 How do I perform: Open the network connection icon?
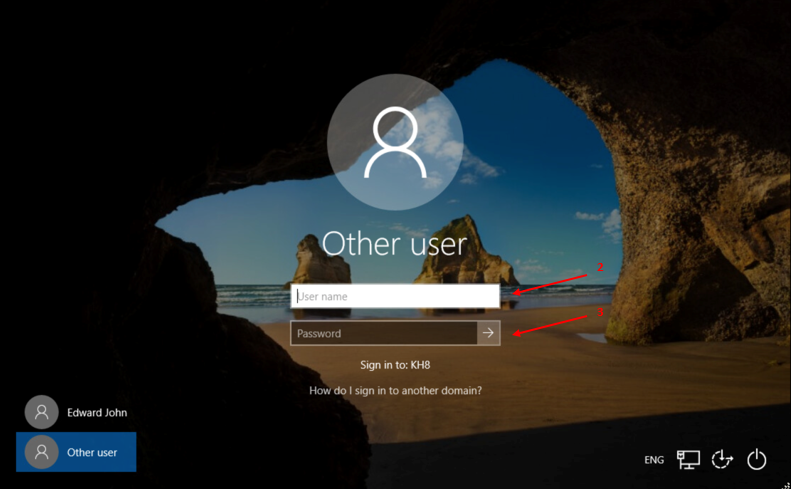[688, 459]
